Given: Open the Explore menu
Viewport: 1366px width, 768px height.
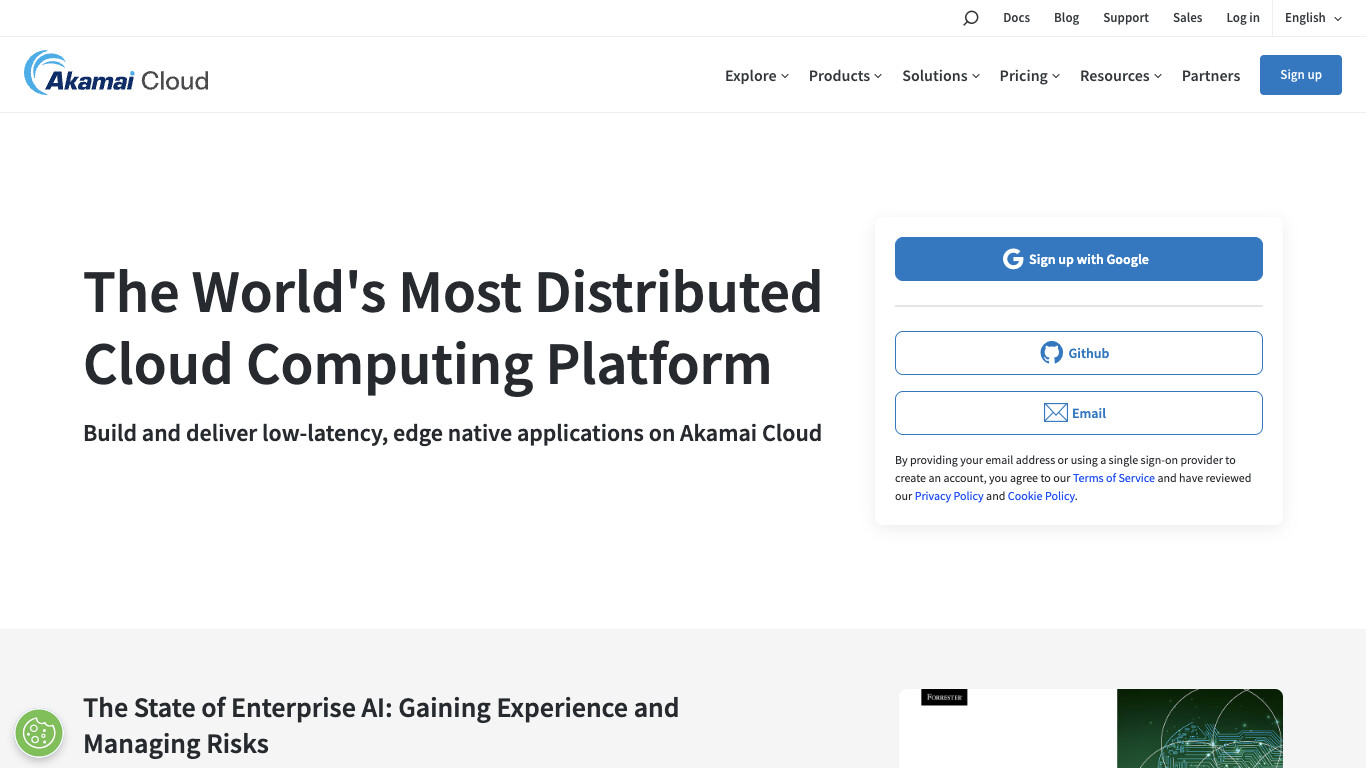Looking at the screenshot, I should coord(756,75).
